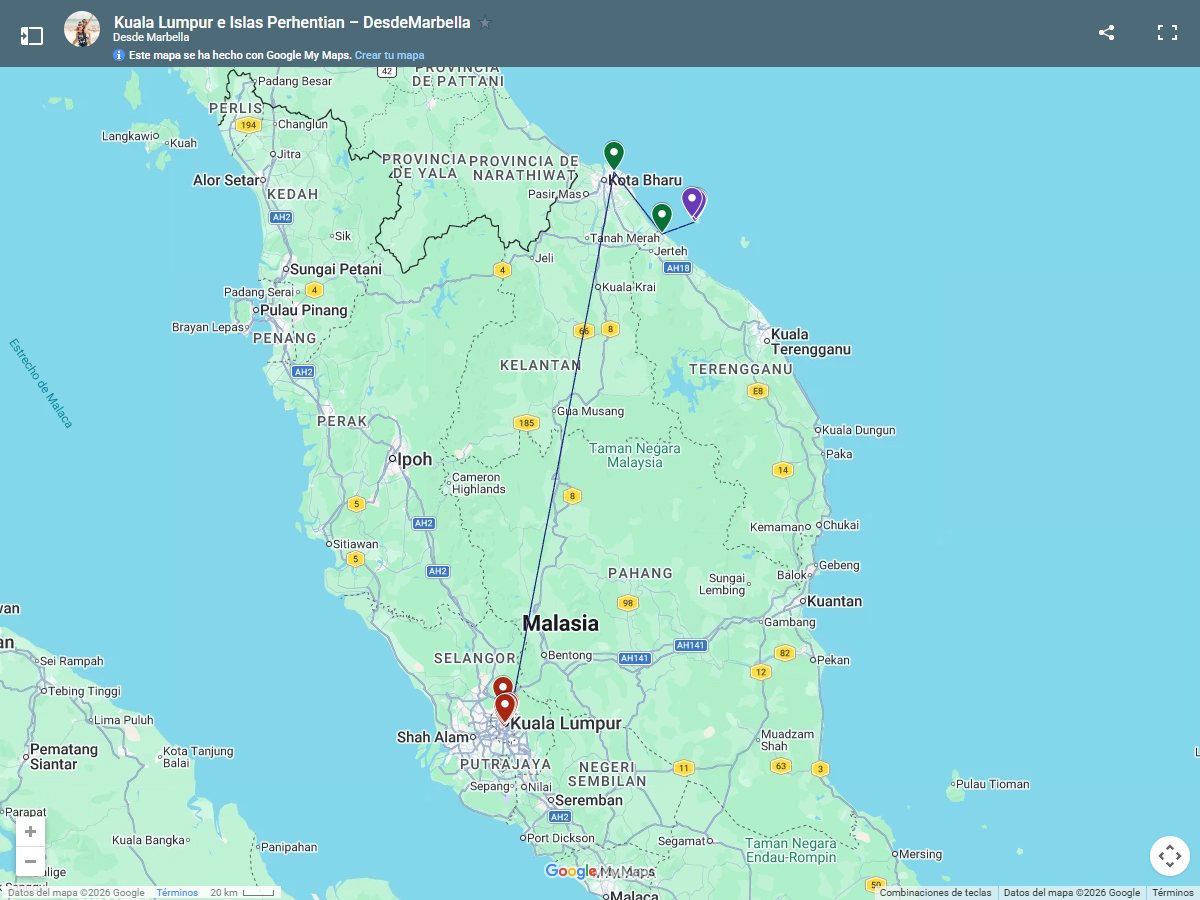1200x900 pixels.
Task: Open the 'Crear tu mapa' link
Action: tap(389, 55)
